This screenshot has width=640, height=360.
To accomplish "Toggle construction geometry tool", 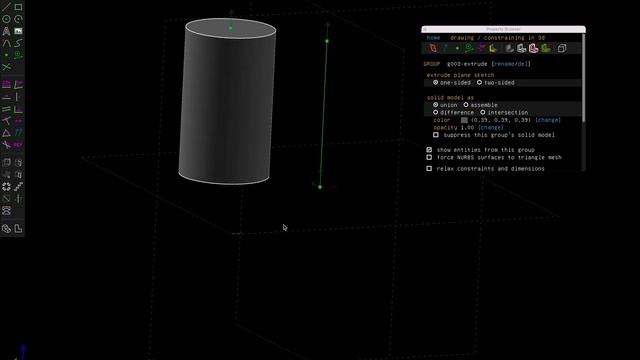I will click(18, 55).
